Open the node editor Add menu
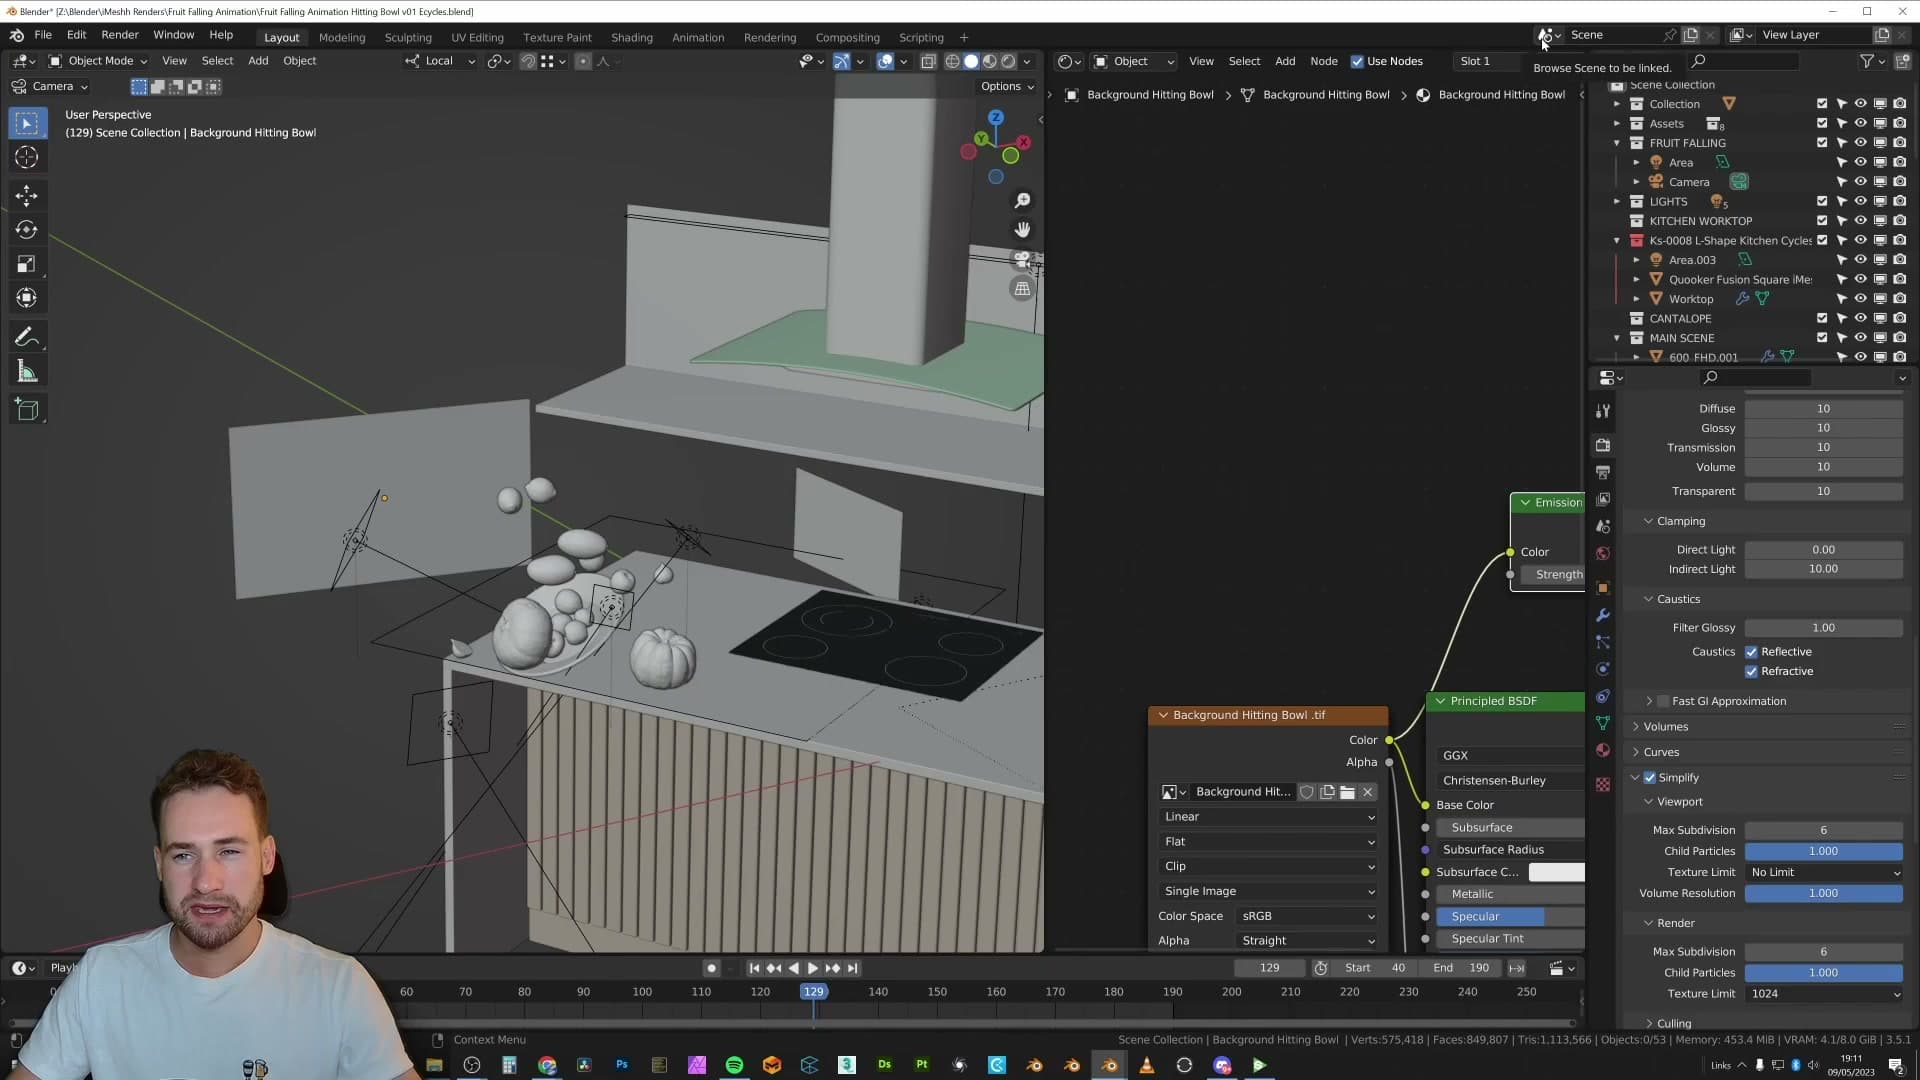Screen dimensions: 1920x1080 click(x=1285, y=61)
